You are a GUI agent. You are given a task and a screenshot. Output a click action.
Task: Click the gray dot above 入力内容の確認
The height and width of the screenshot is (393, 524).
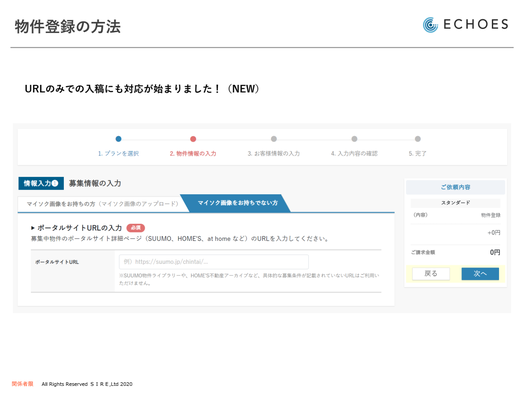354,139
